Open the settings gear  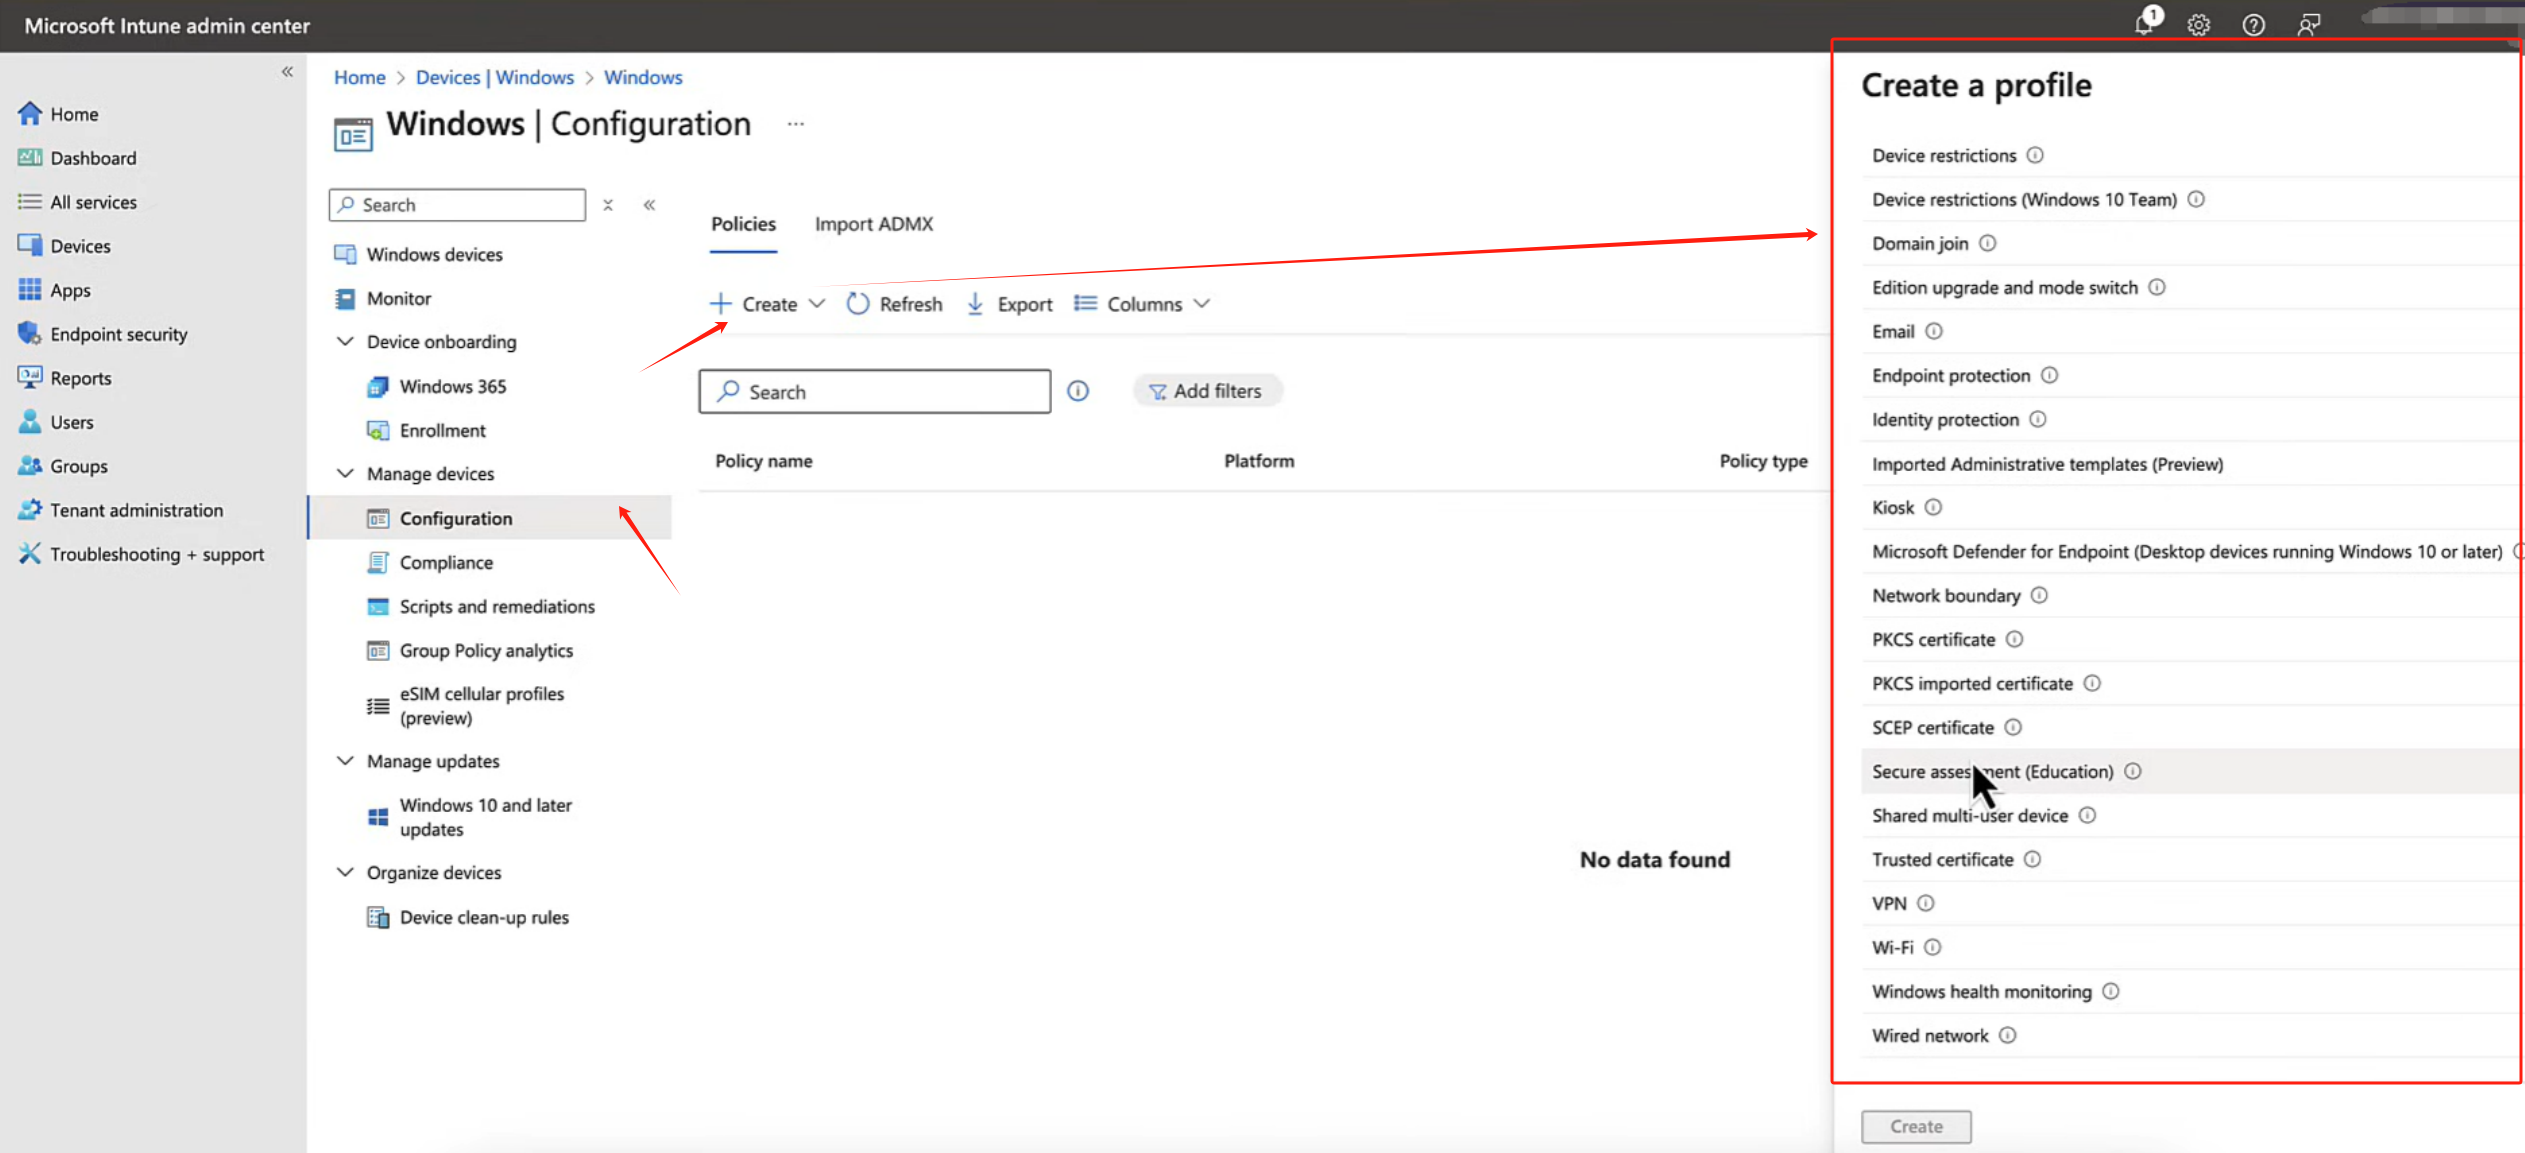[2198, 25]
